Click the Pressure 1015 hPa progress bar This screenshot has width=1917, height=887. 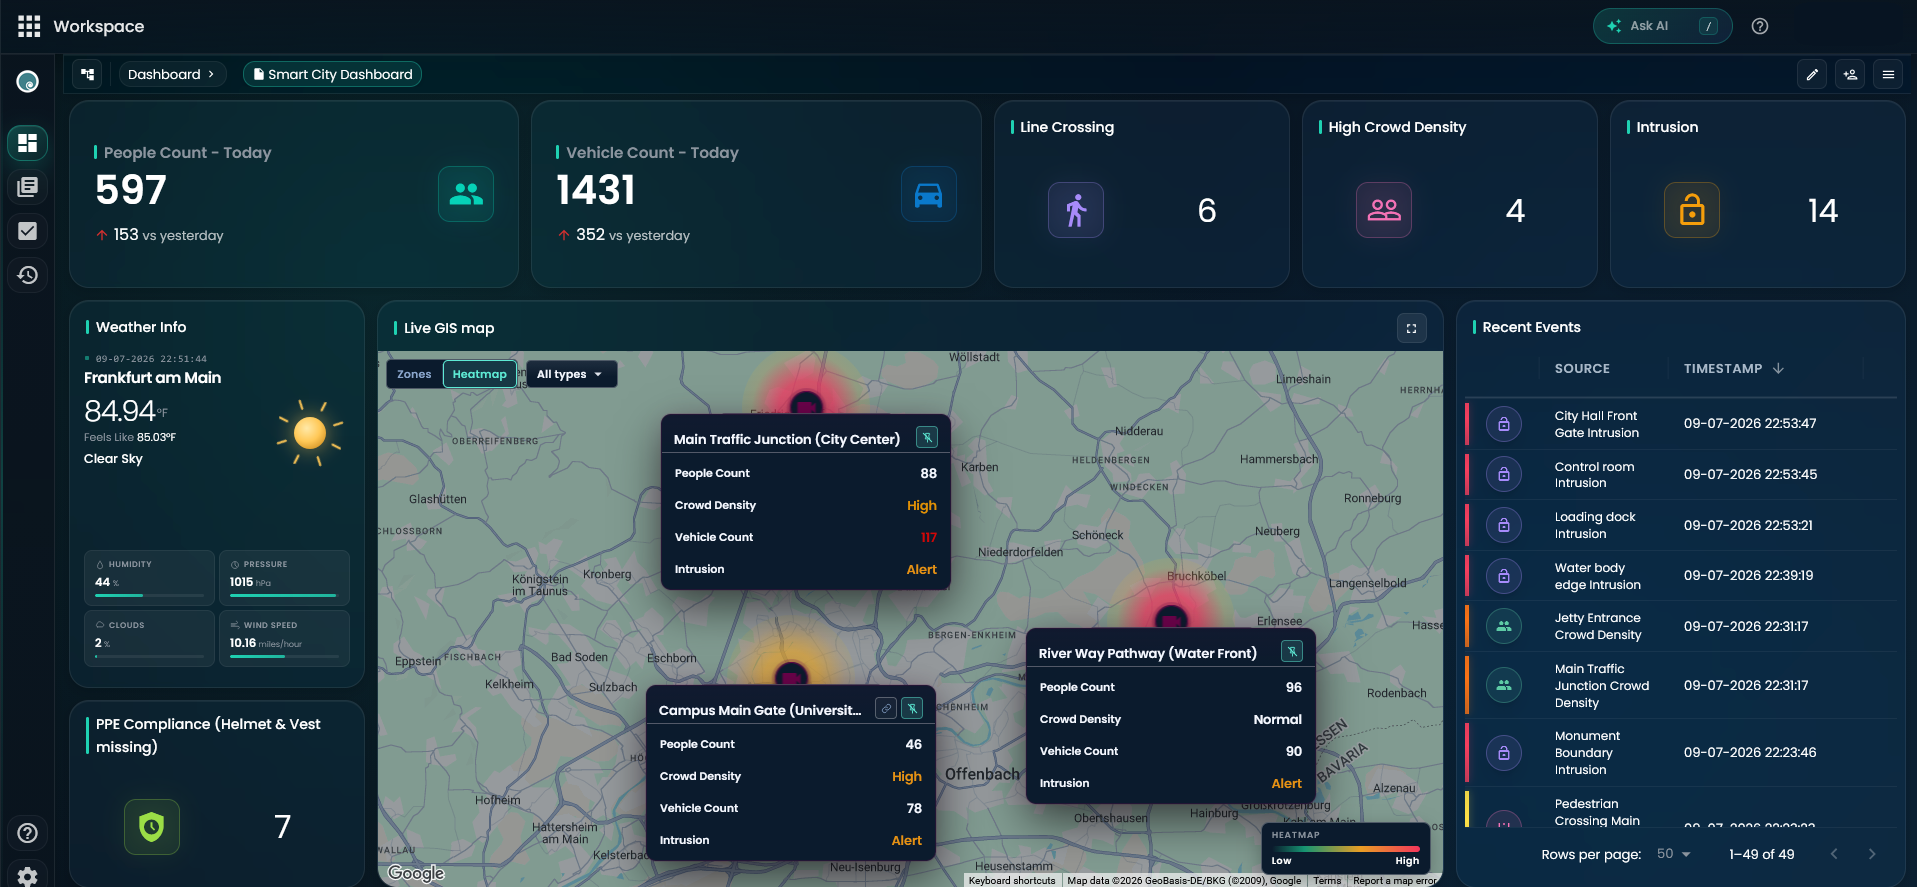[x=284, y=596]
